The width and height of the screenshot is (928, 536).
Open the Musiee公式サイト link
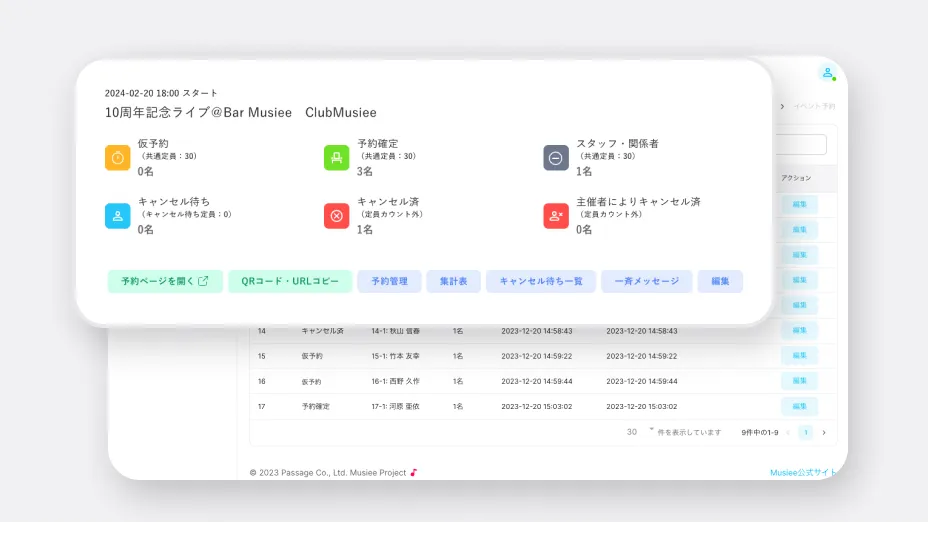click(x=802, y=472)
